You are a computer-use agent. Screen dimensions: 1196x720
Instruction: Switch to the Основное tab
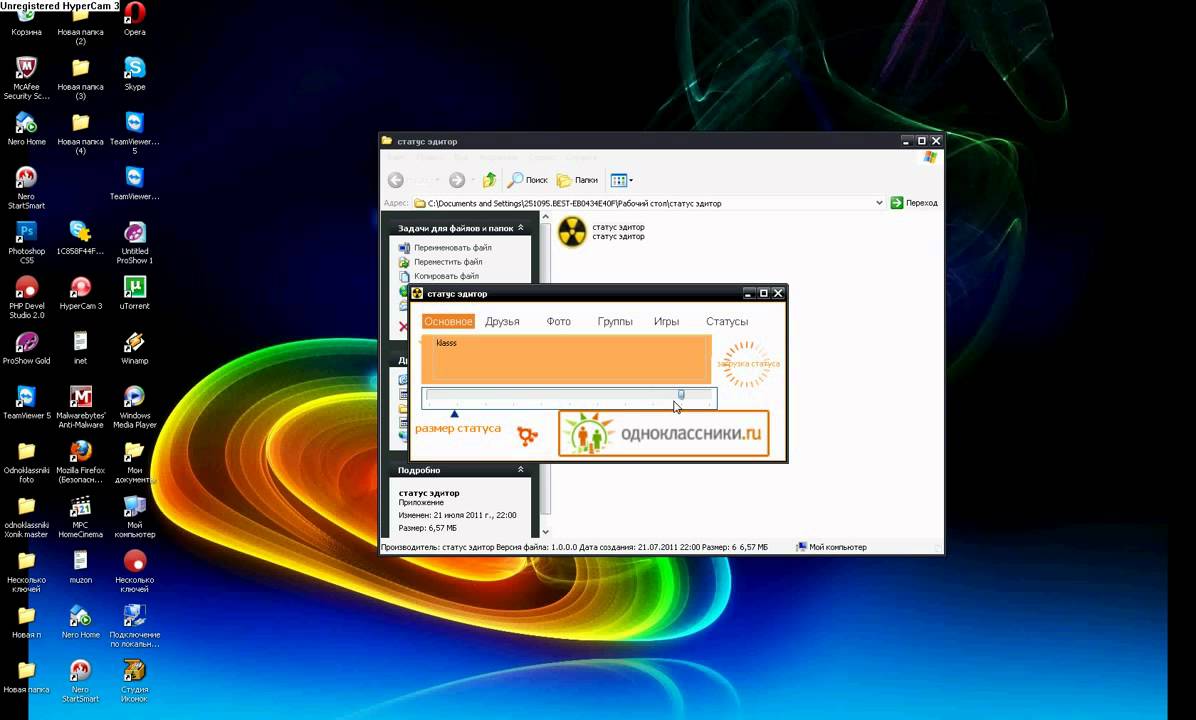coord(448,322)
